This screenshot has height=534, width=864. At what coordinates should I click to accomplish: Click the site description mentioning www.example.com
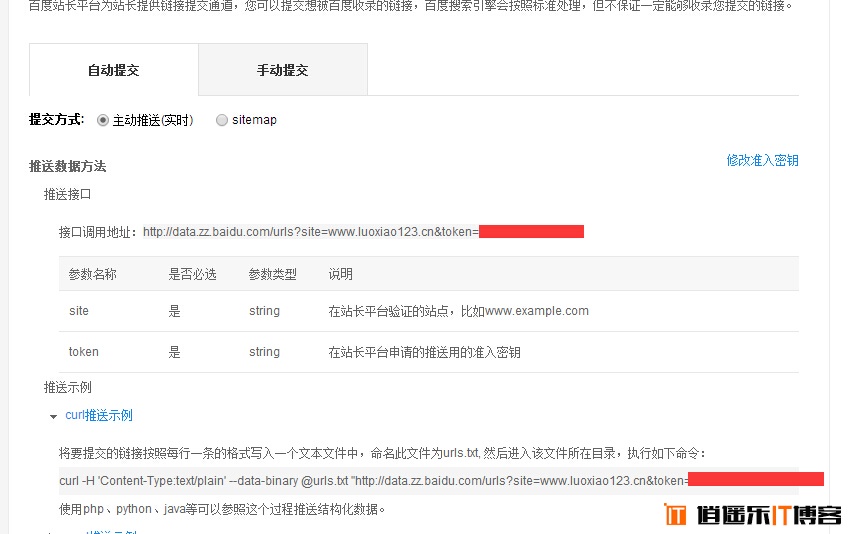458,311
